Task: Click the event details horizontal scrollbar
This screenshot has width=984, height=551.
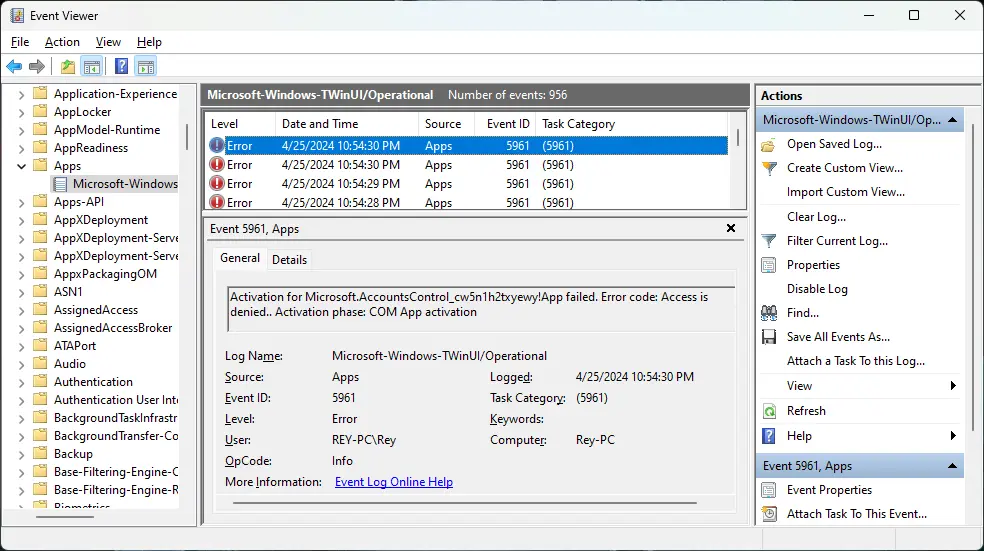Action: click(464, 503)
